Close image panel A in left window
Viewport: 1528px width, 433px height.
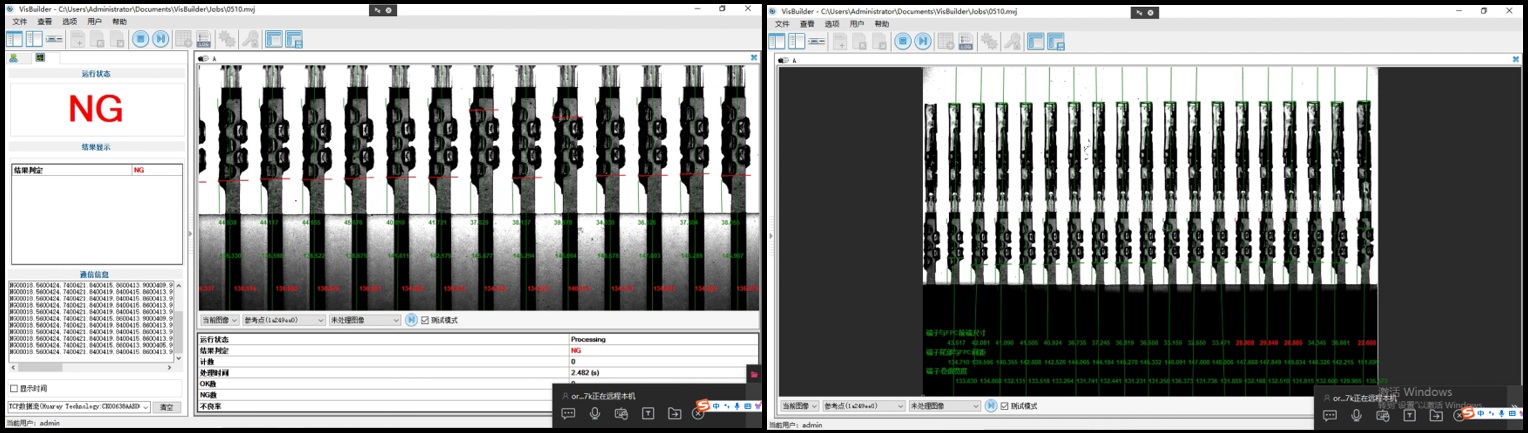[x=754, y=58]
